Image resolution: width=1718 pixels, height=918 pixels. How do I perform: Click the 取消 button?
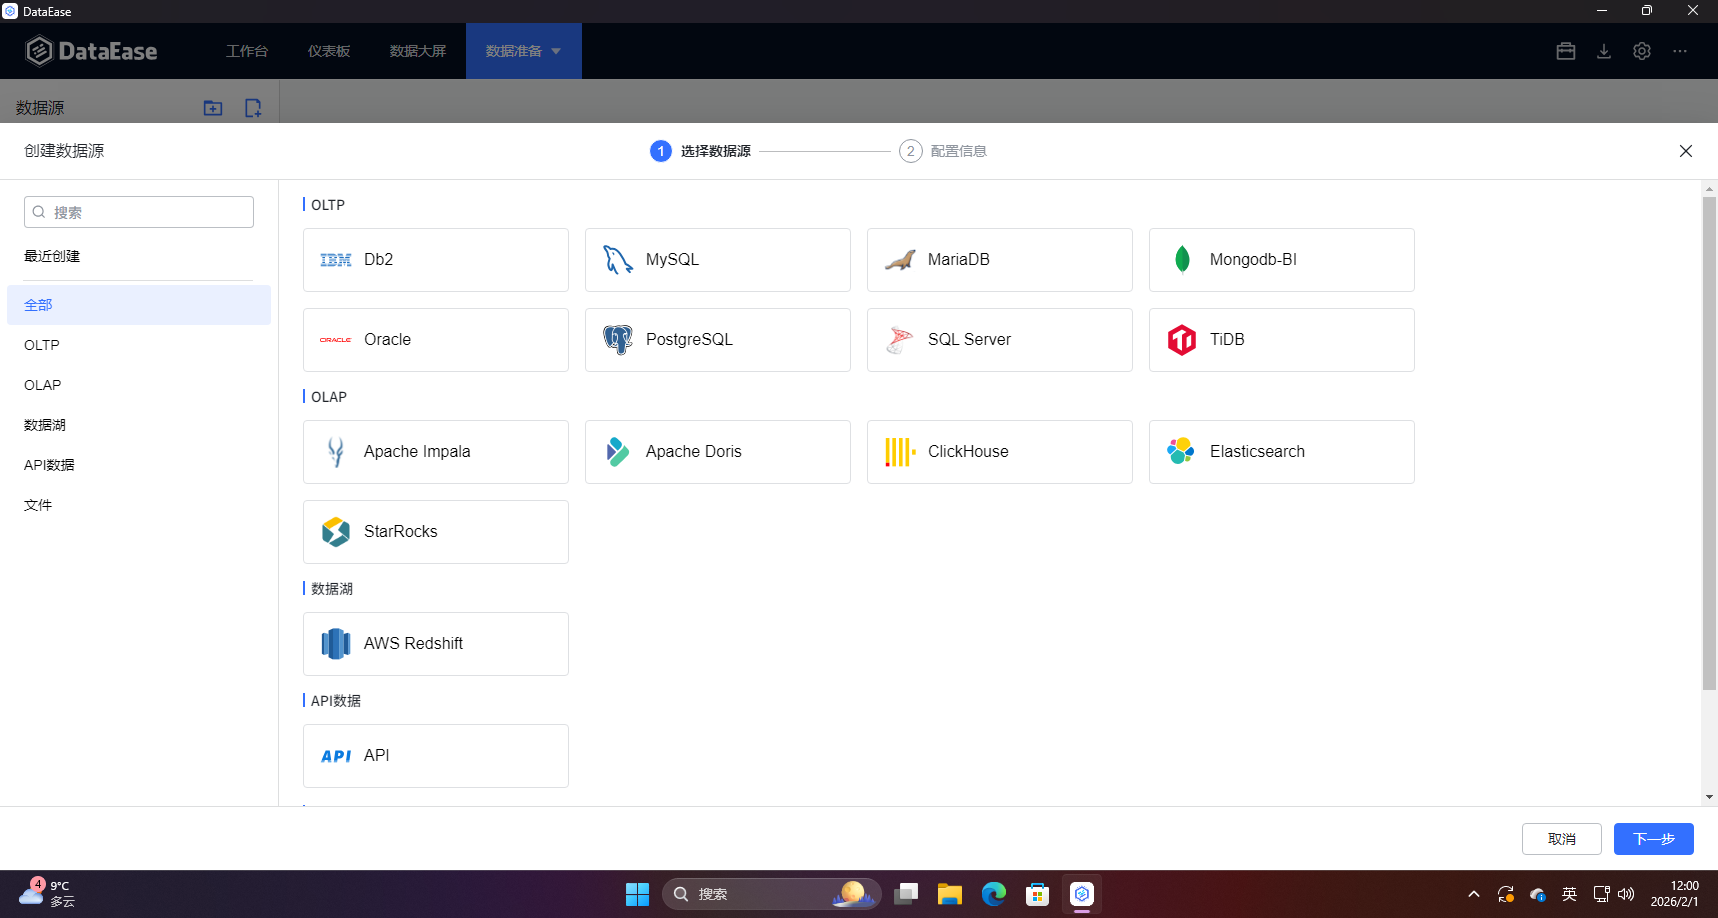pos(1562,839)
